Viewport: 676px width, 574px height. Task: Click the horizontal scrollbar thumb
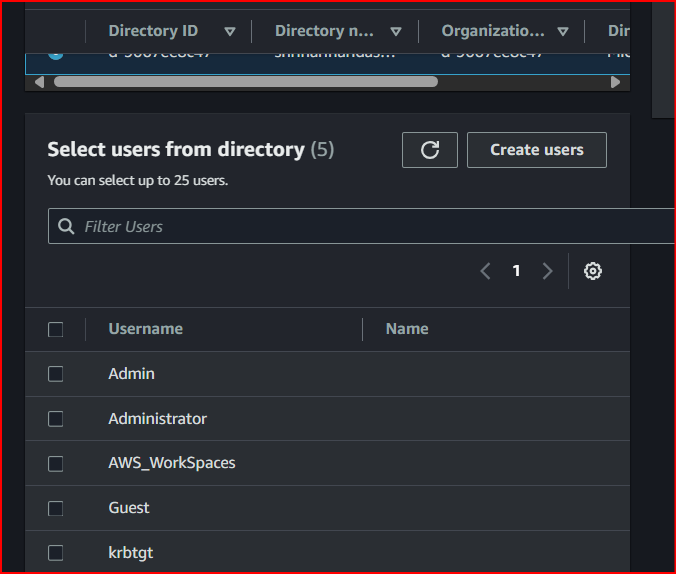[246, 82]
